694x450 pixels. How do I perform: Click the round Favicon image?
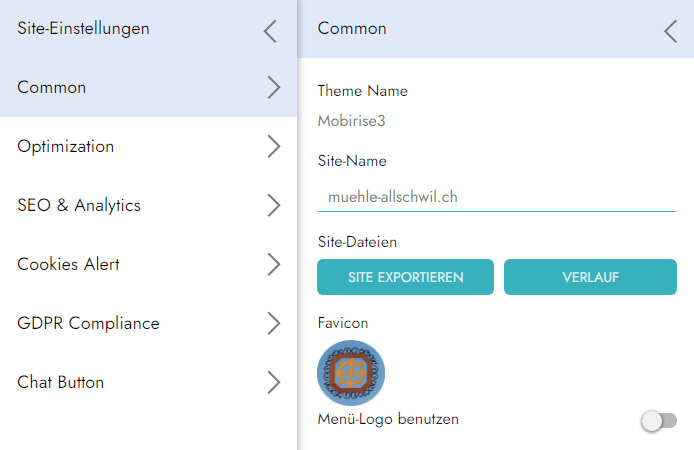(x=351, y=374)
